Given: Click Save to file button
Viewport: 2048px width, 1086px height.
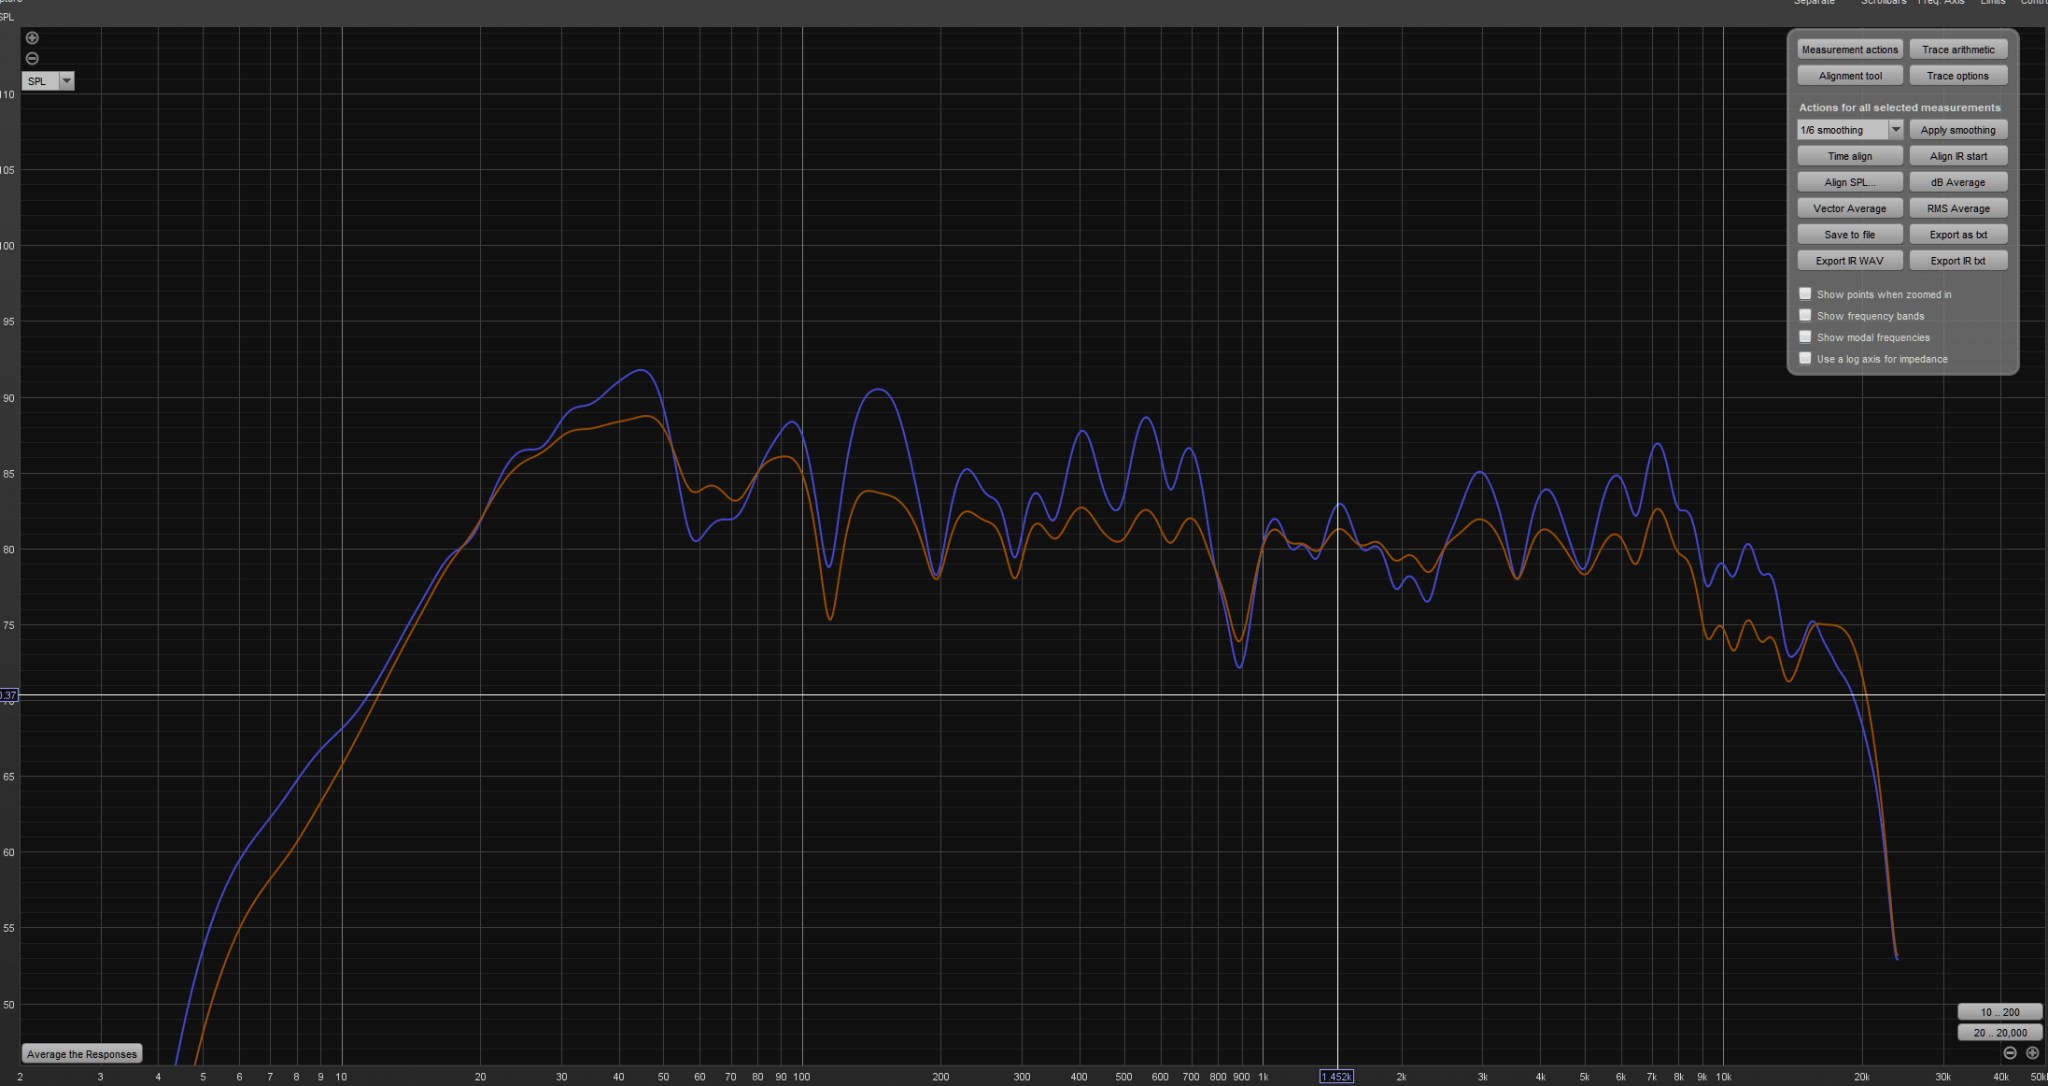Looking at the screenshot, I should coord(1849,234).
